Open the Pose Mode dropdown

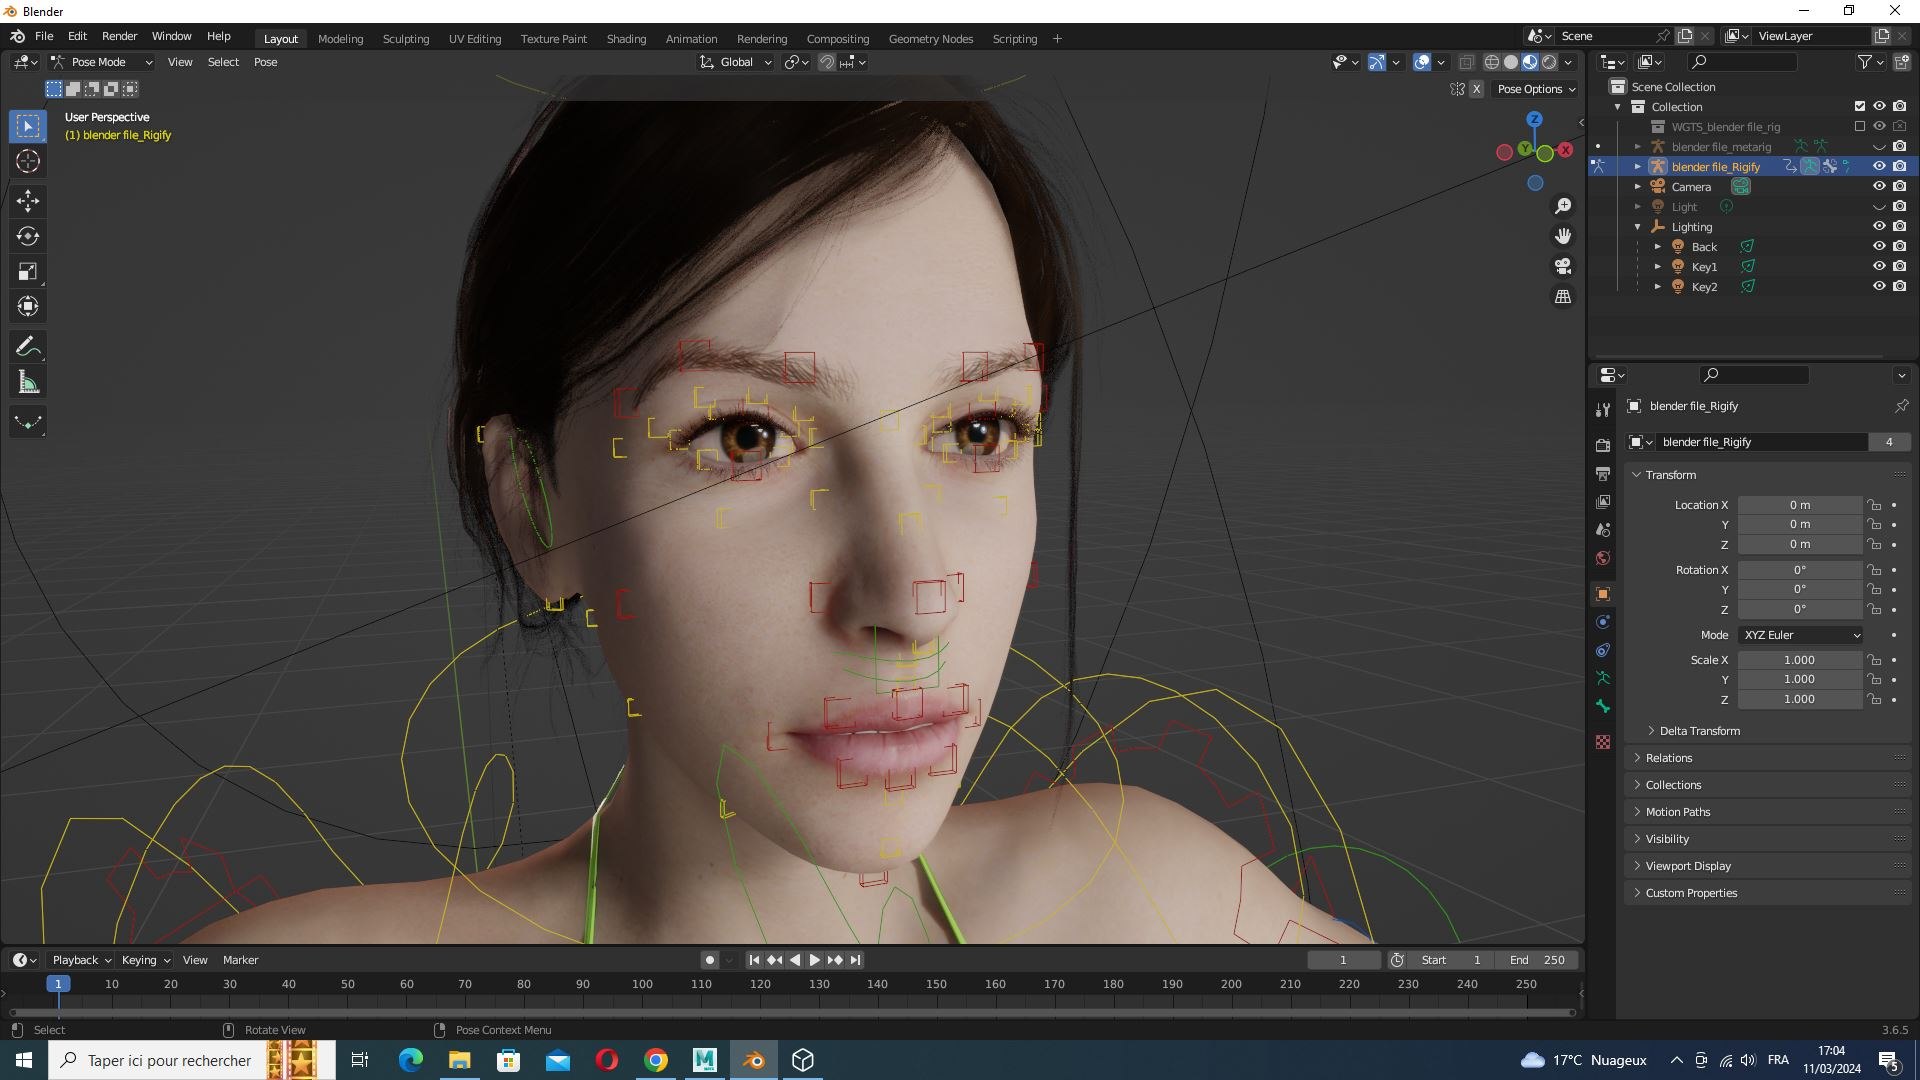[102, 62]
